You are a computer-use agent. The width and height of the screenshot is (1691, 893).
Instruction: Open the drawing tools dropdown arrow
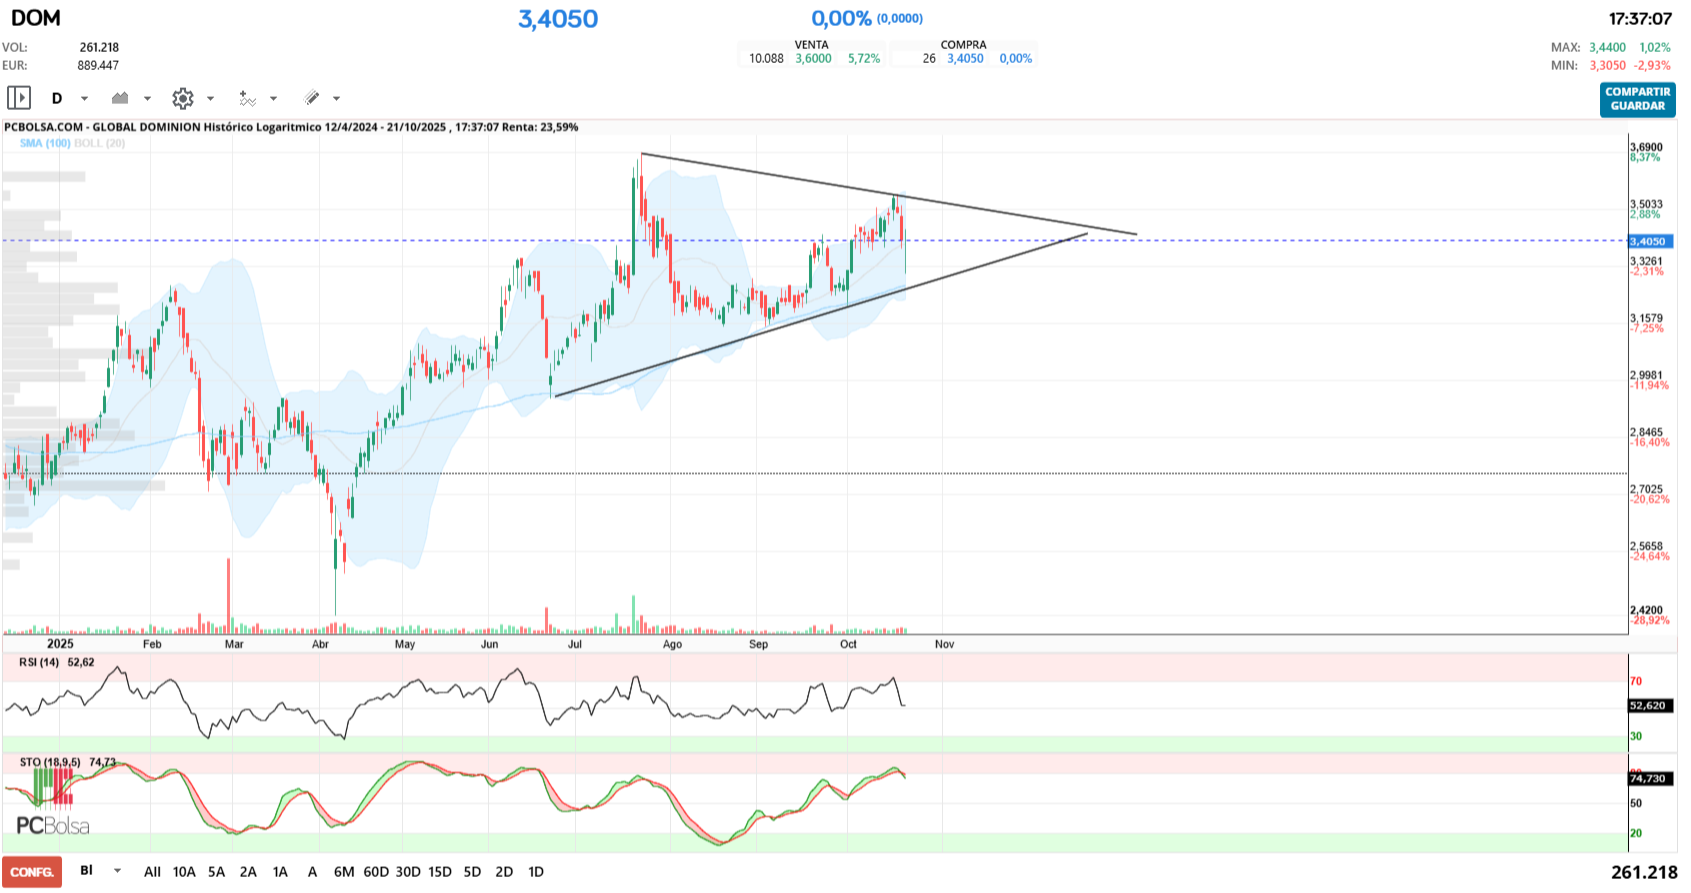point(336,98)
